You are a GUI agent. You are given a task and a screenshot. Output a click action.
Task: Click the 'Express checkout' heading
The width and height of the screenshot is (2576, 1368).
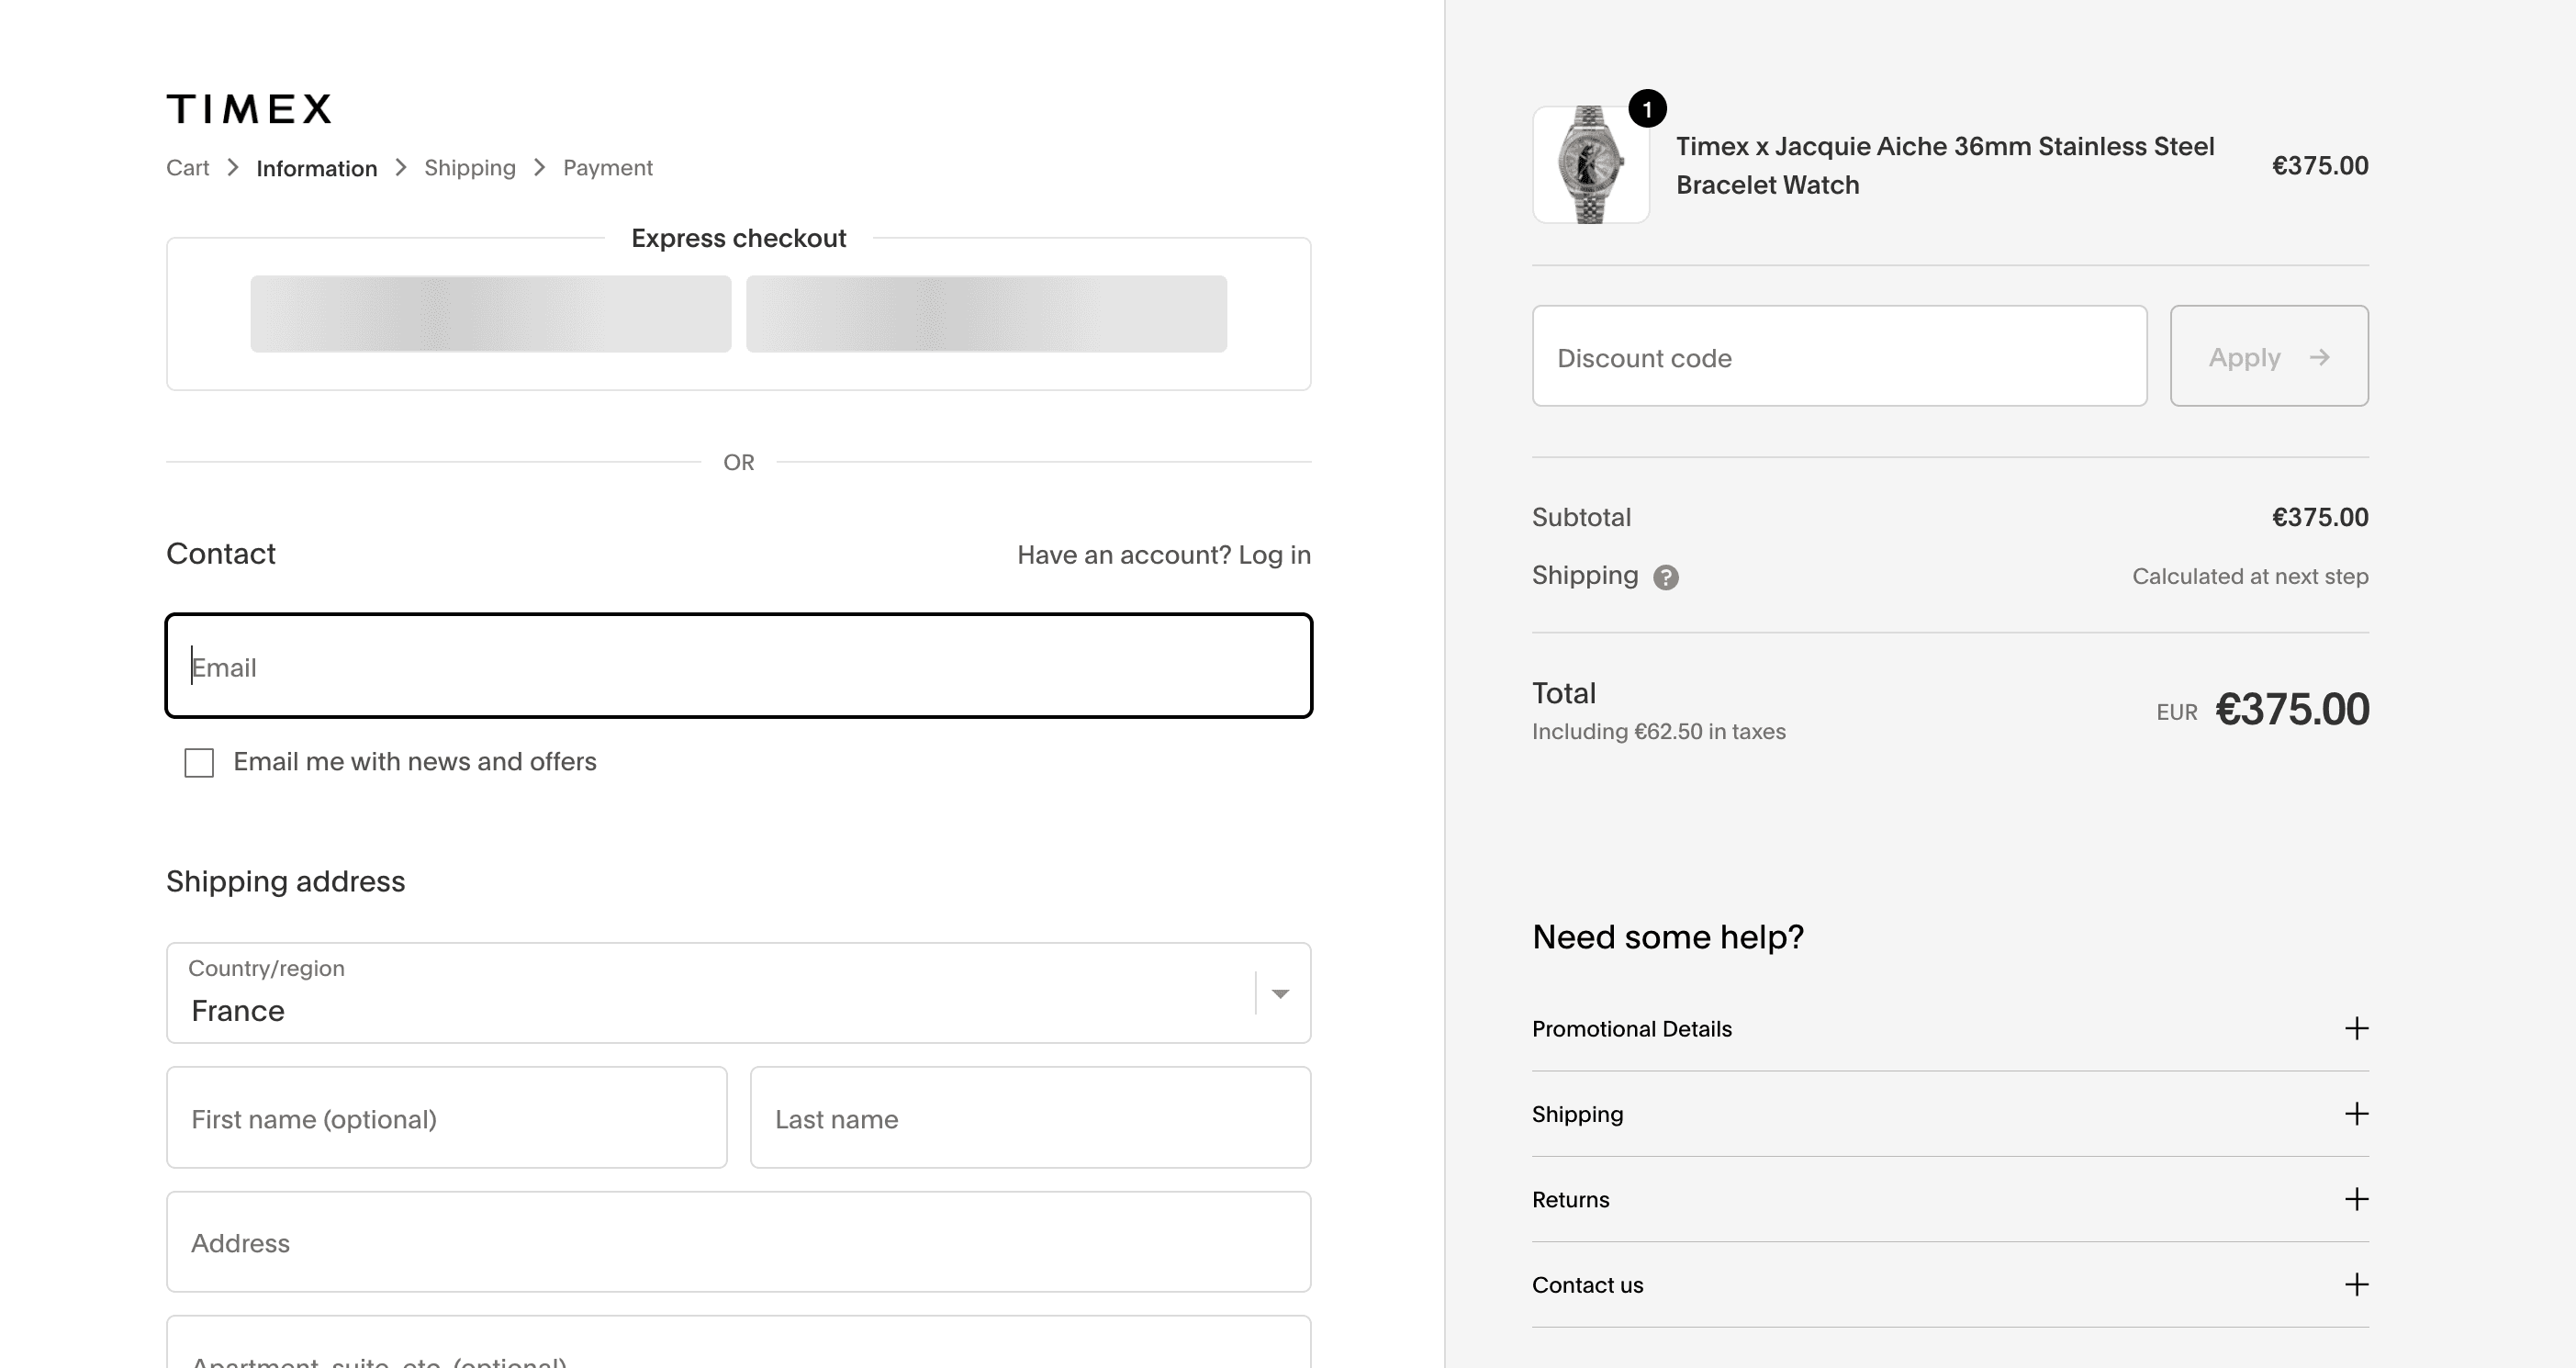(738, 238)
